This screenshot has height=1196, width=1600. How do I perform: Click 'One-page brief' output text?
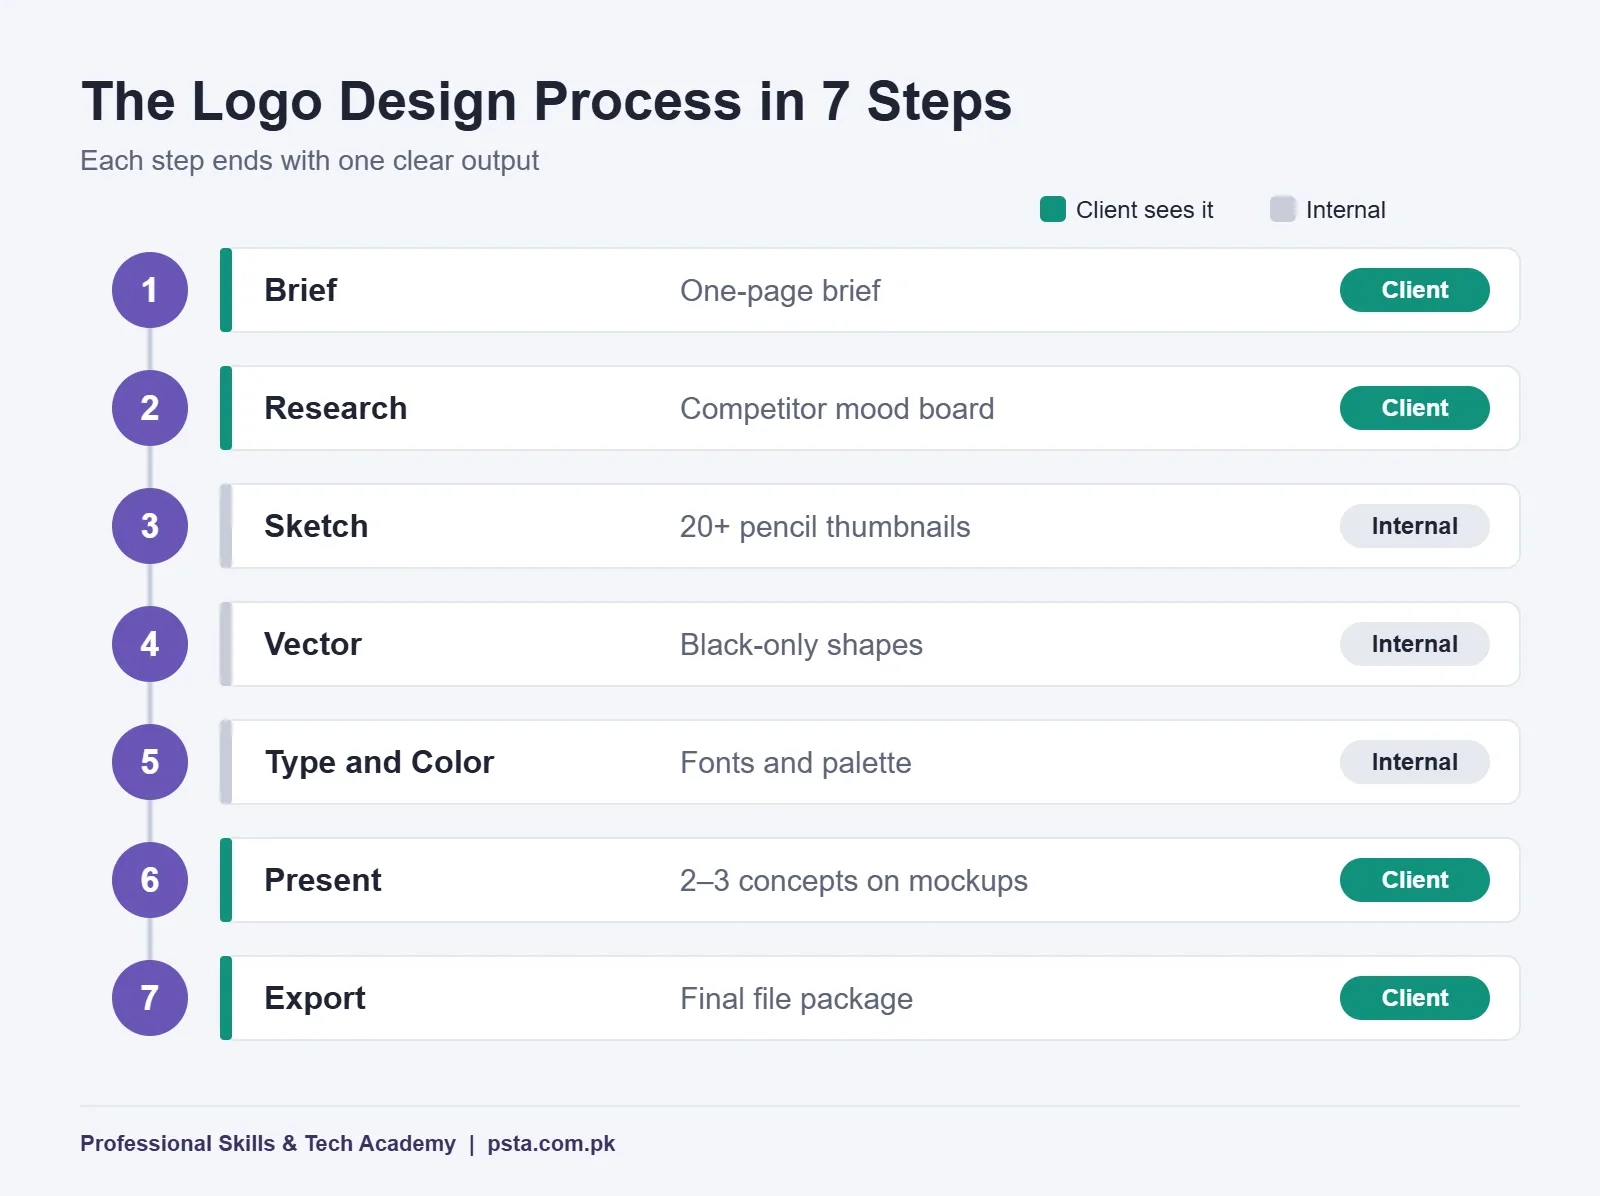780,291
